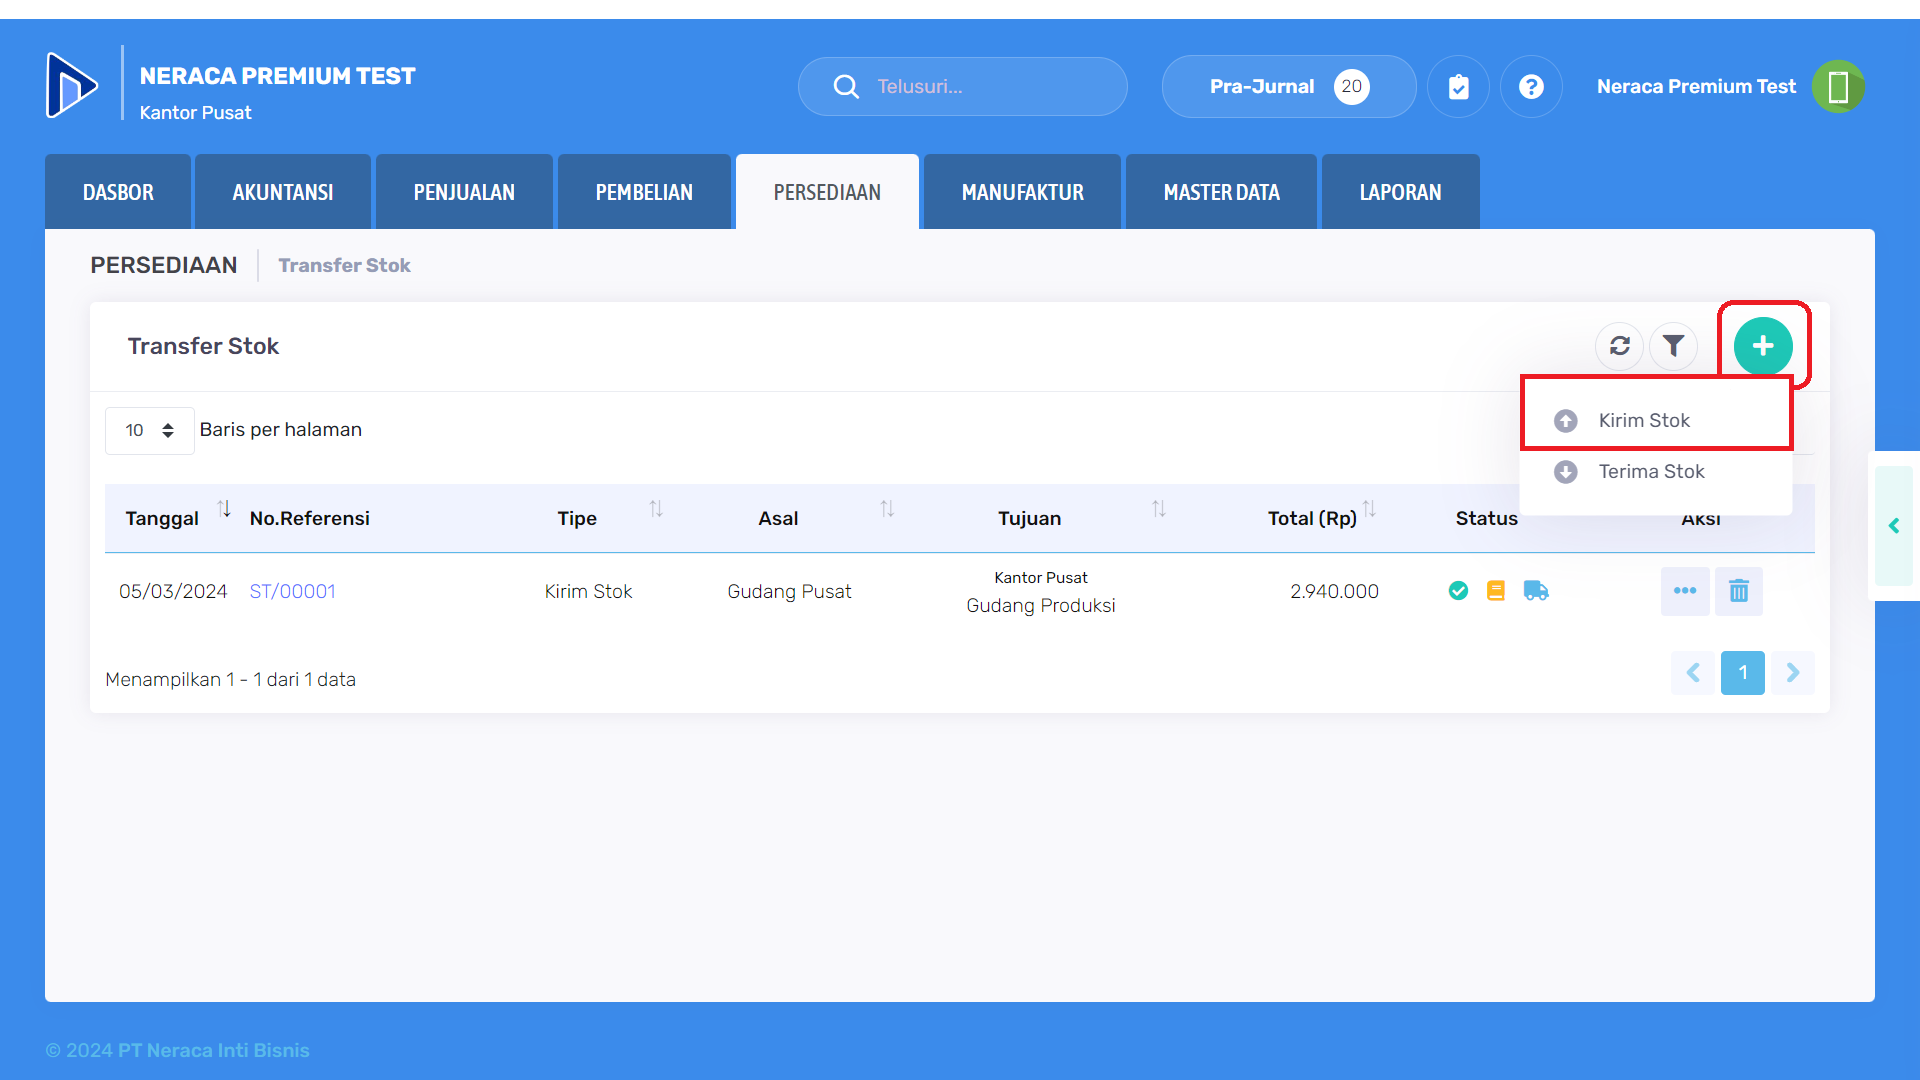
Task: Click the orange journal book status icon
Action: (1496, 591)
